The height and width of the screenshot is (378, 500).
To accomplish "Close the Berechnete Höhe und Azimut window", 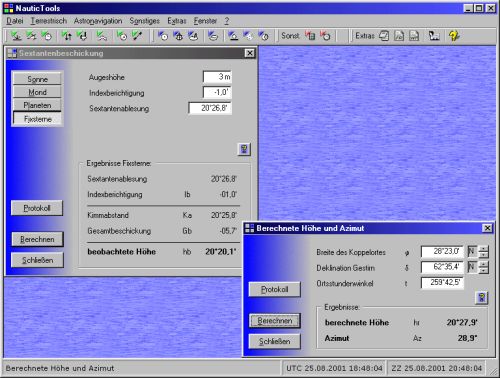I will 487,228.
